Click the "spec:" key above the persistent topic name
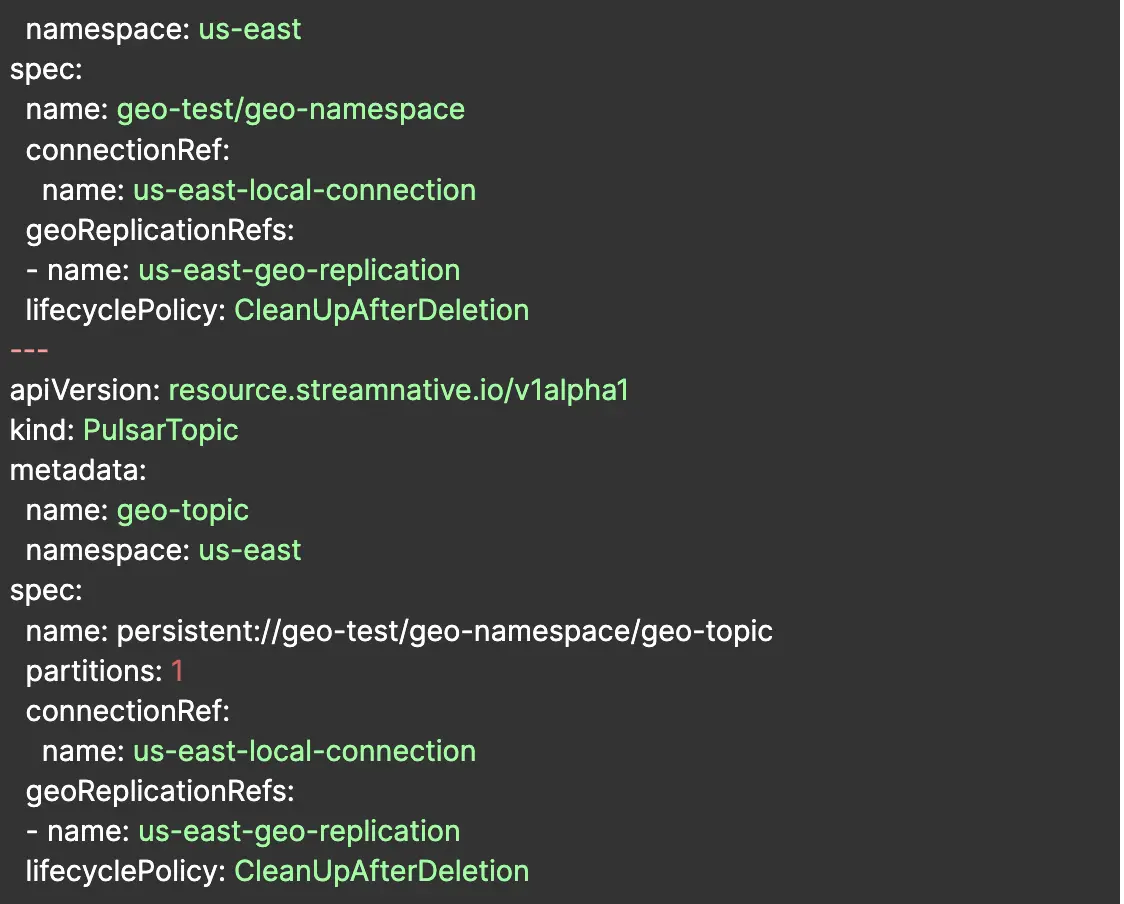This screenshot has height=904, width=1124. click(46, 590)
